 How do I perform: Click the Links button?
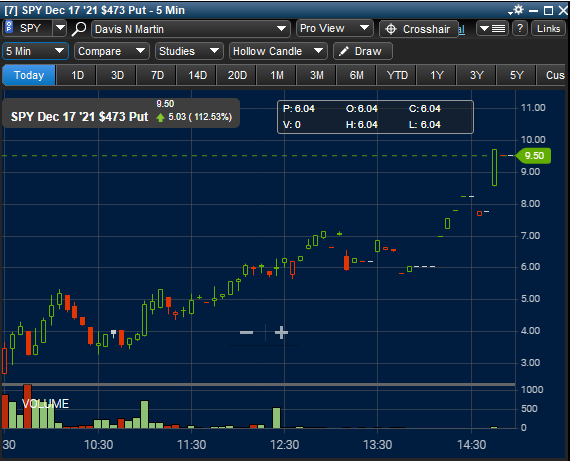pos(548,28)
